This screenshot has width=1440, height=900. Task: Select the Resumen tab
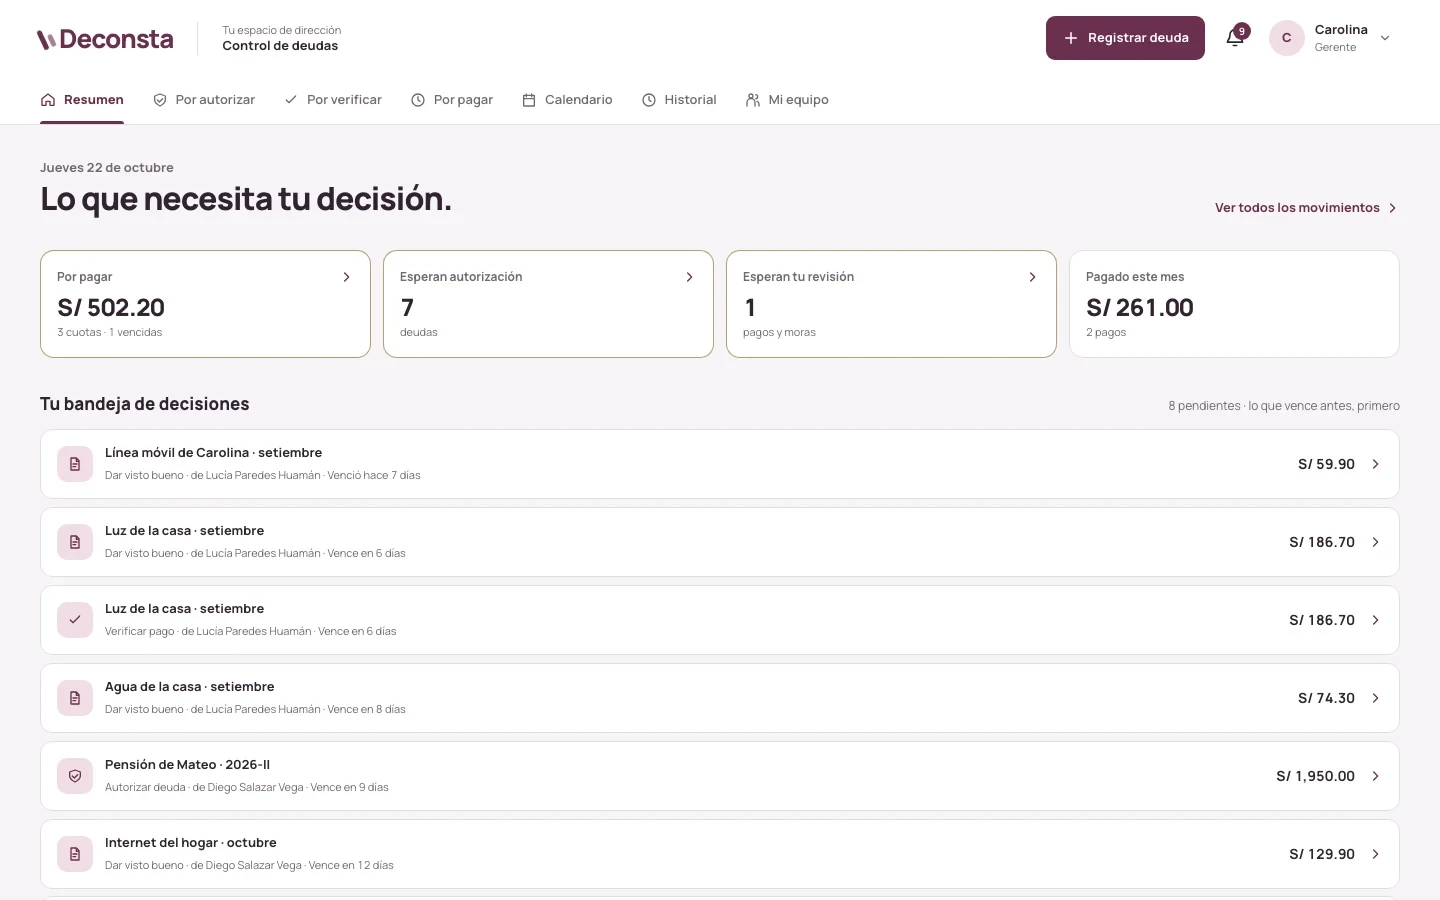[x=82, y=100]
